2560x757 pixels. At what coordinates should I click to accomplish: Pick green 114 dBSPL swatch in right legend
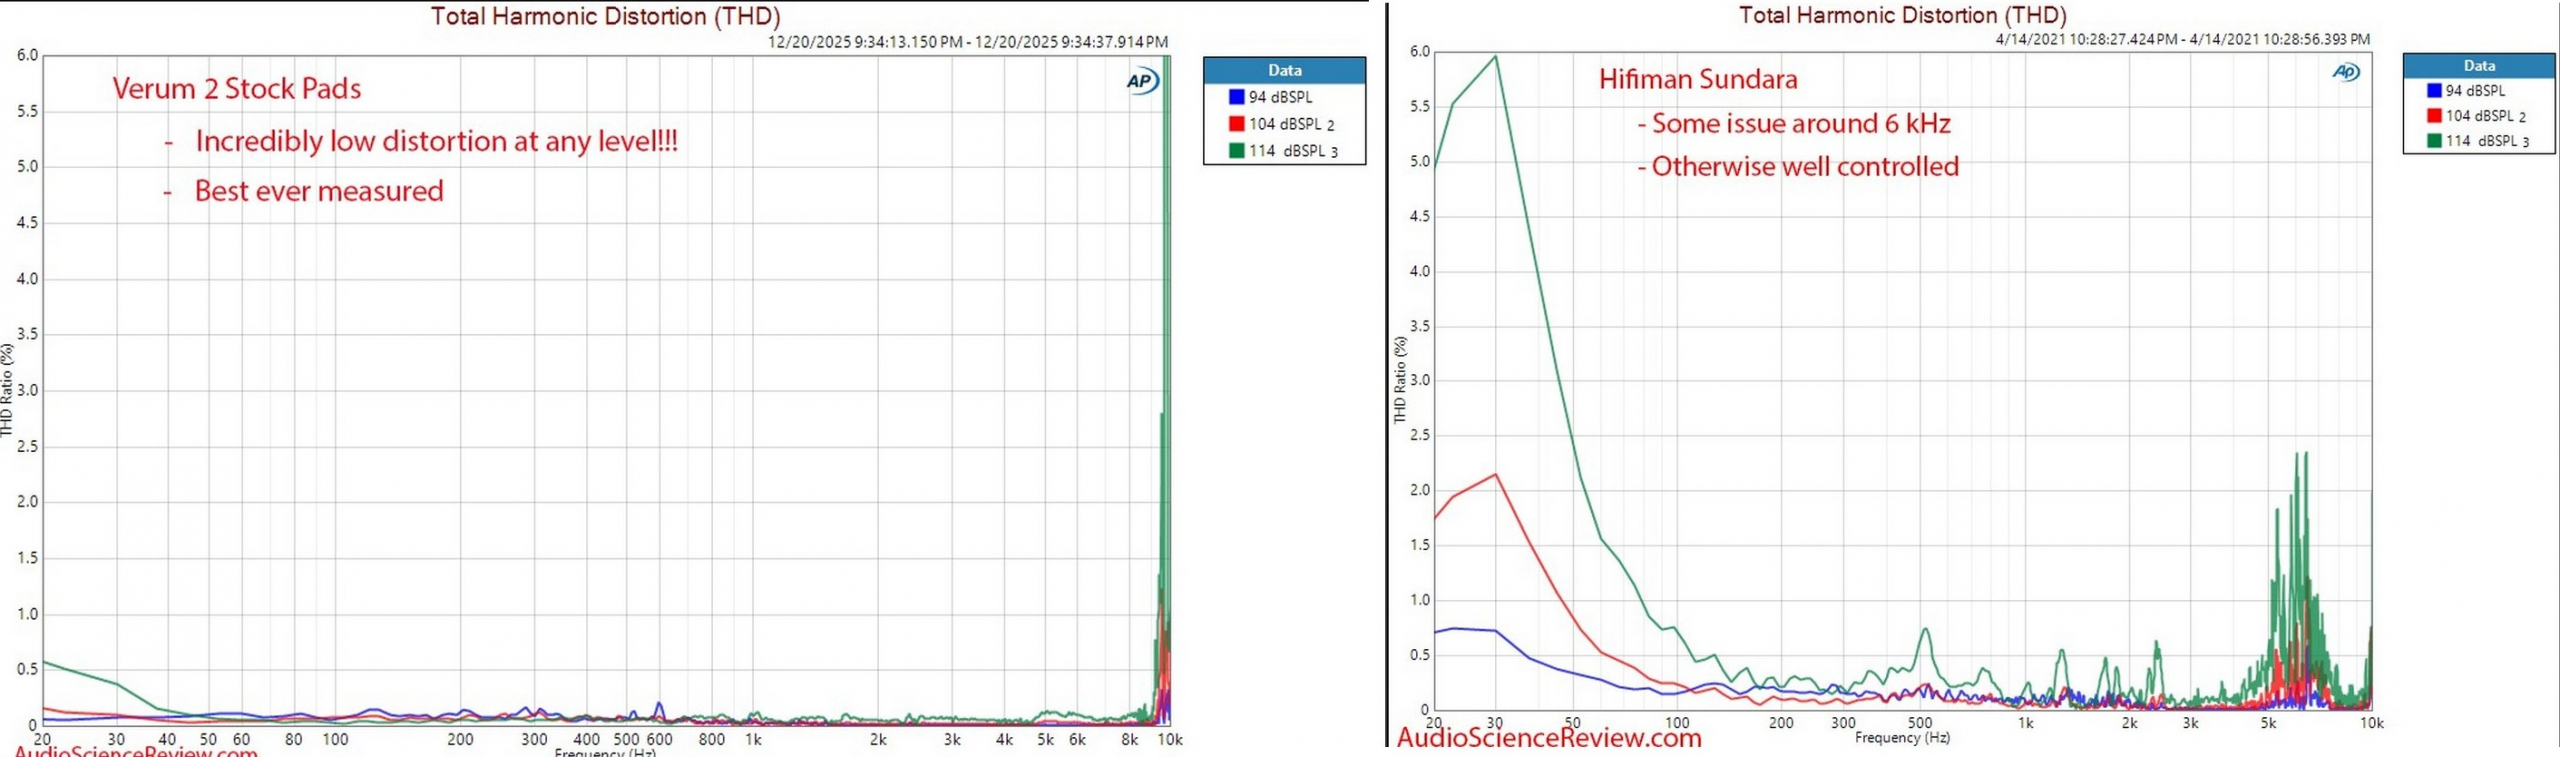coord(2434,141)
